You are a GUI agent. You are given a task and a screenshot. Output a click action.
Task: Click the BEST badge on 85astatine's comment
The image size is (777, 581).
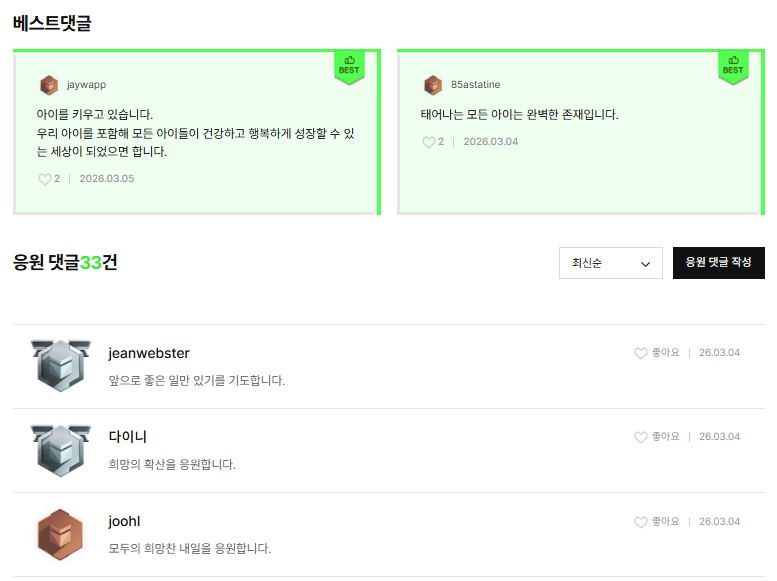[x=733, y=67]
